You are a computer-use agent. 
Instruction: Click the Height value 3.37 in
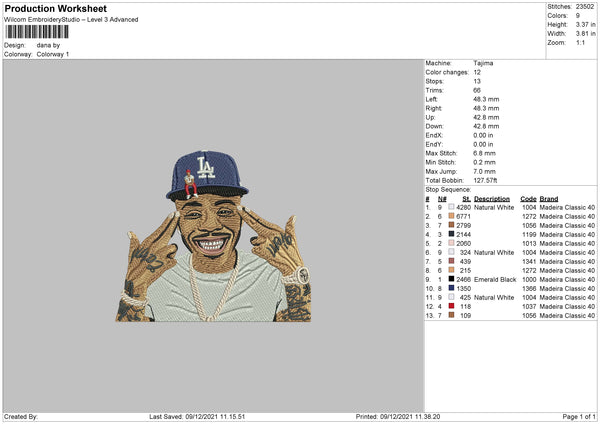(585, 24)
